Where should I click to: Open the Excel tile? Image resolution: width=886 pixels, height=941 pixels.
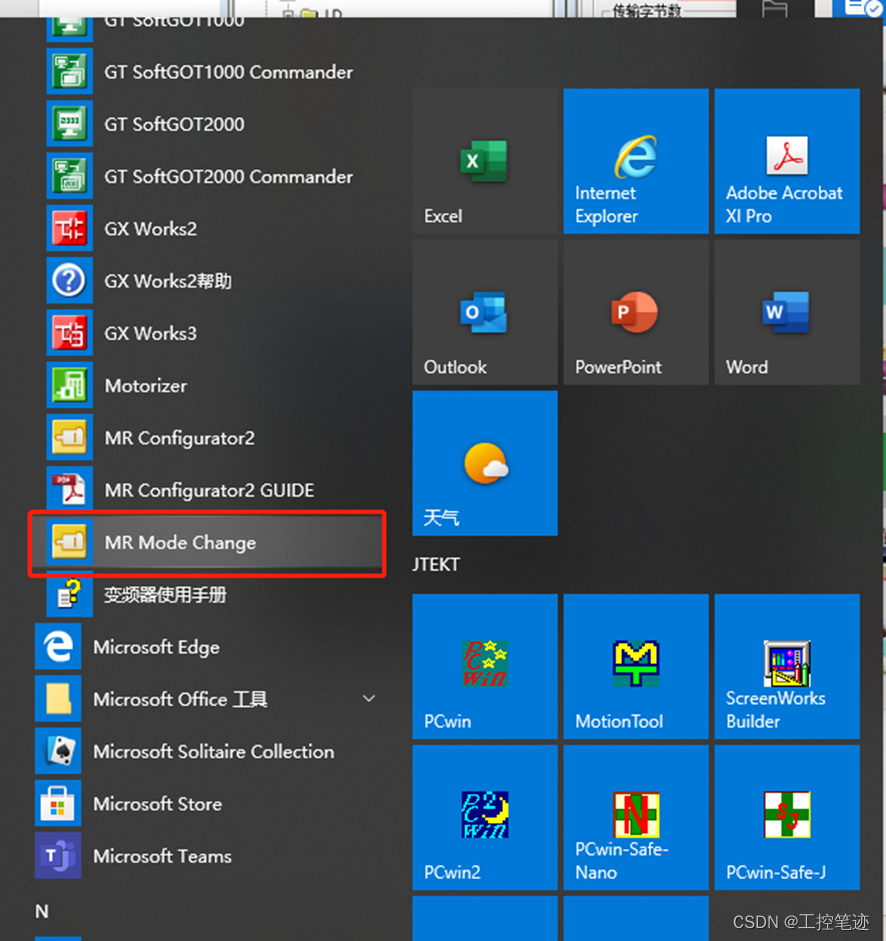click(485, 161)
